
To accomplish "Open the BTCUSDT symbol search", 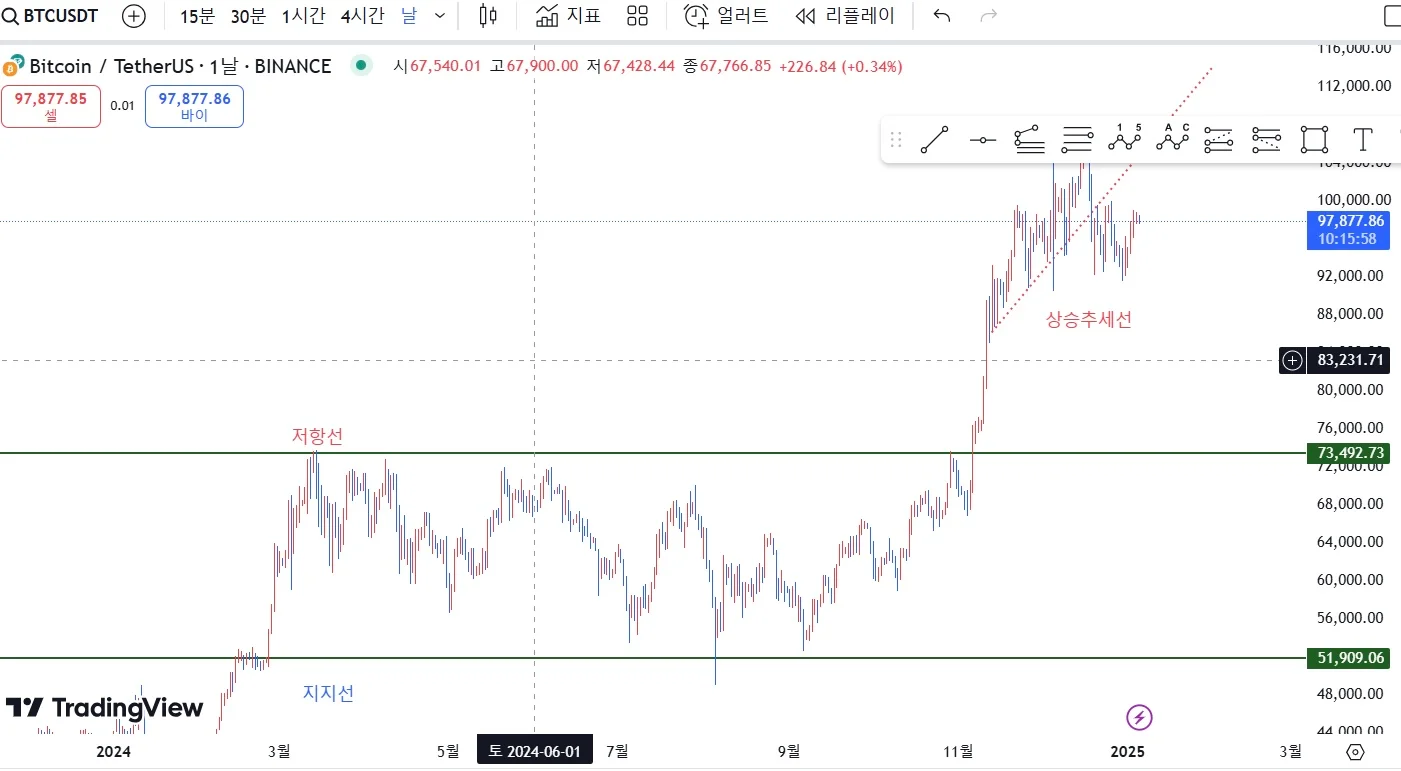I will (51, 16).
